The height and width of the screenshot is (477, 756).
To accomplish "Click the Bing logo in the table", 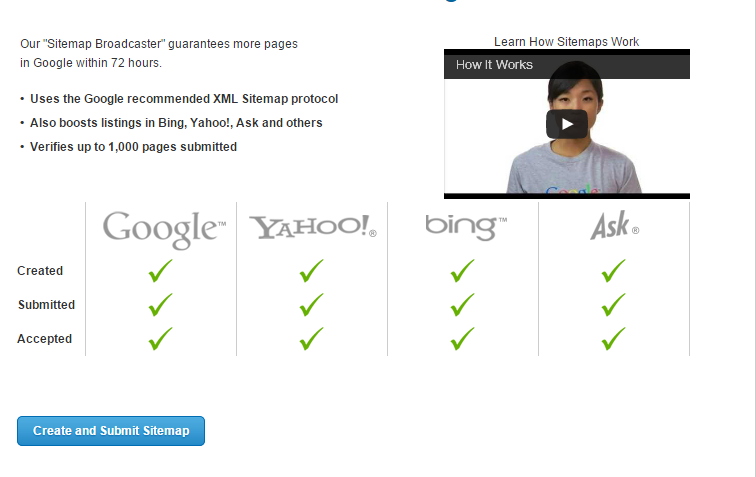I will (466, 227).
